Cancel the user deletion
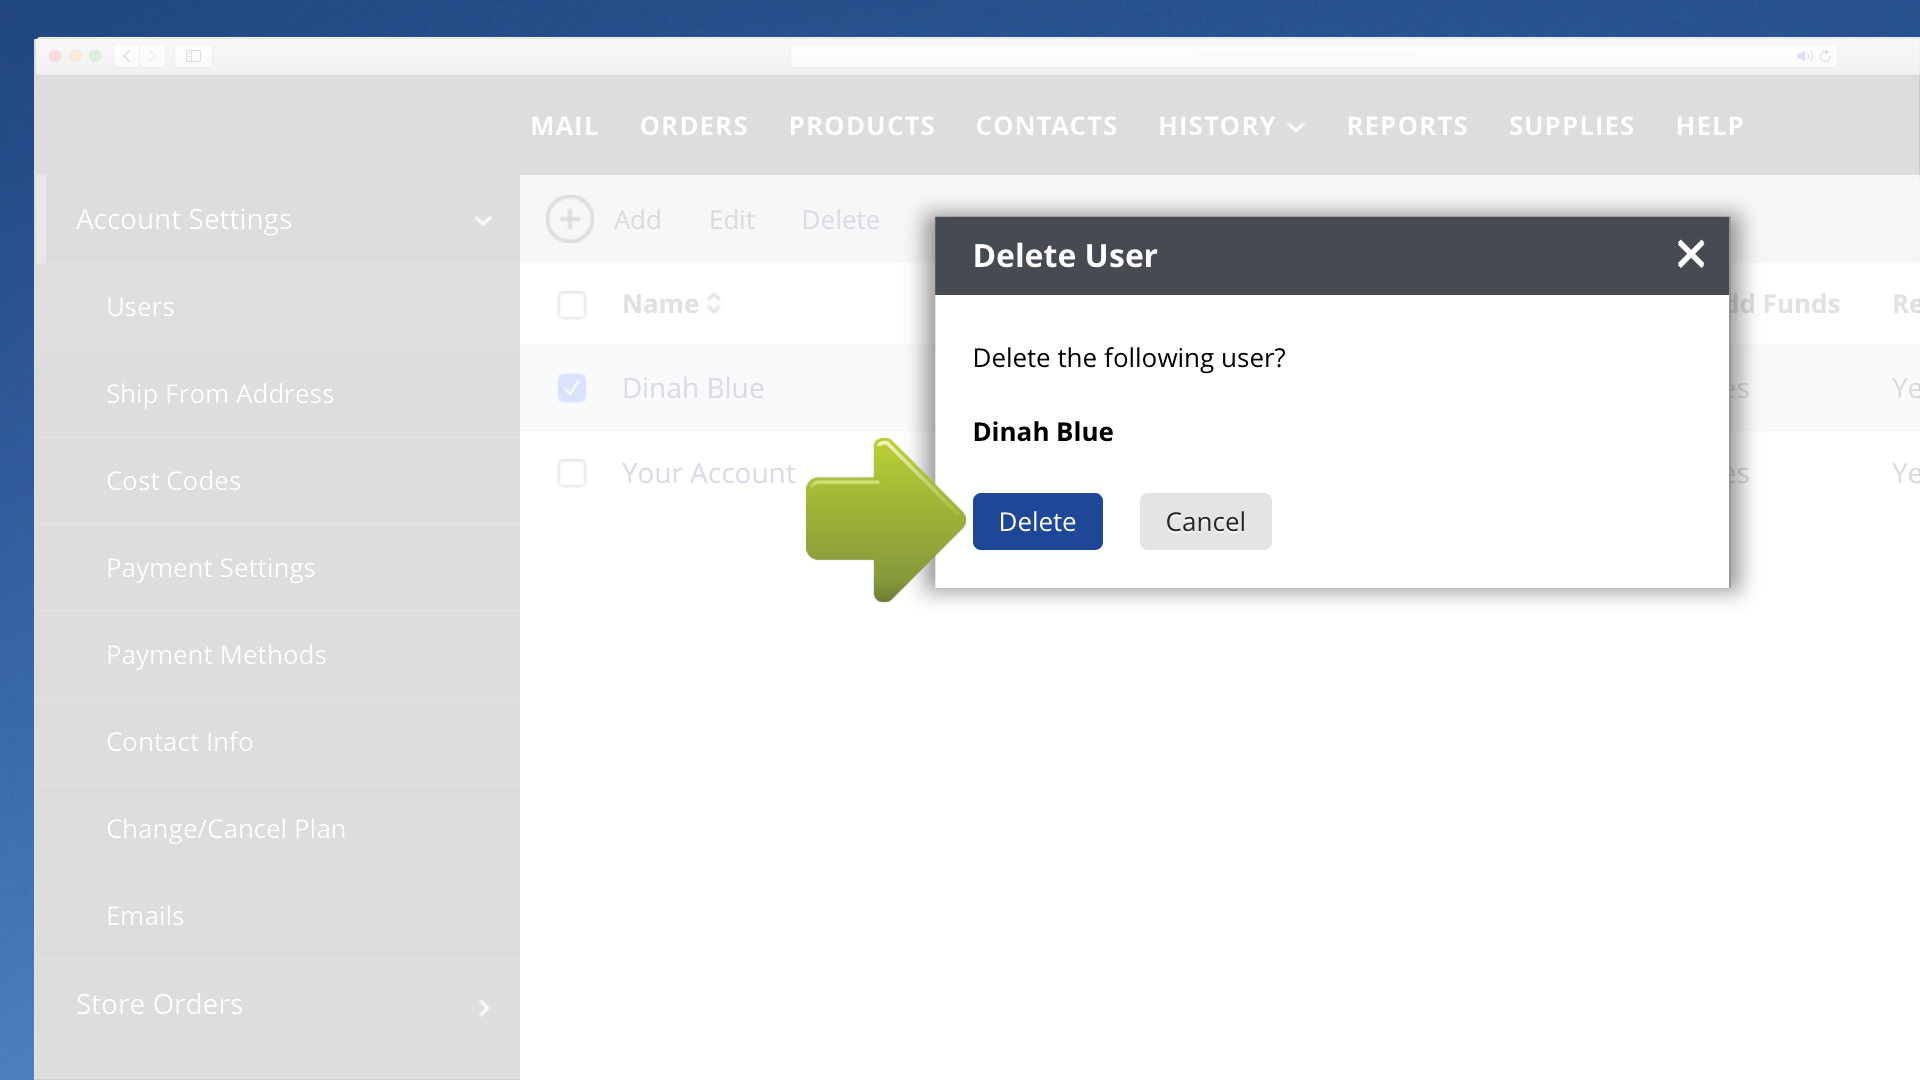Image resolution: width=1920 pixels, height=1080 pixels. pyautogui.click(x=1205, y=521)
